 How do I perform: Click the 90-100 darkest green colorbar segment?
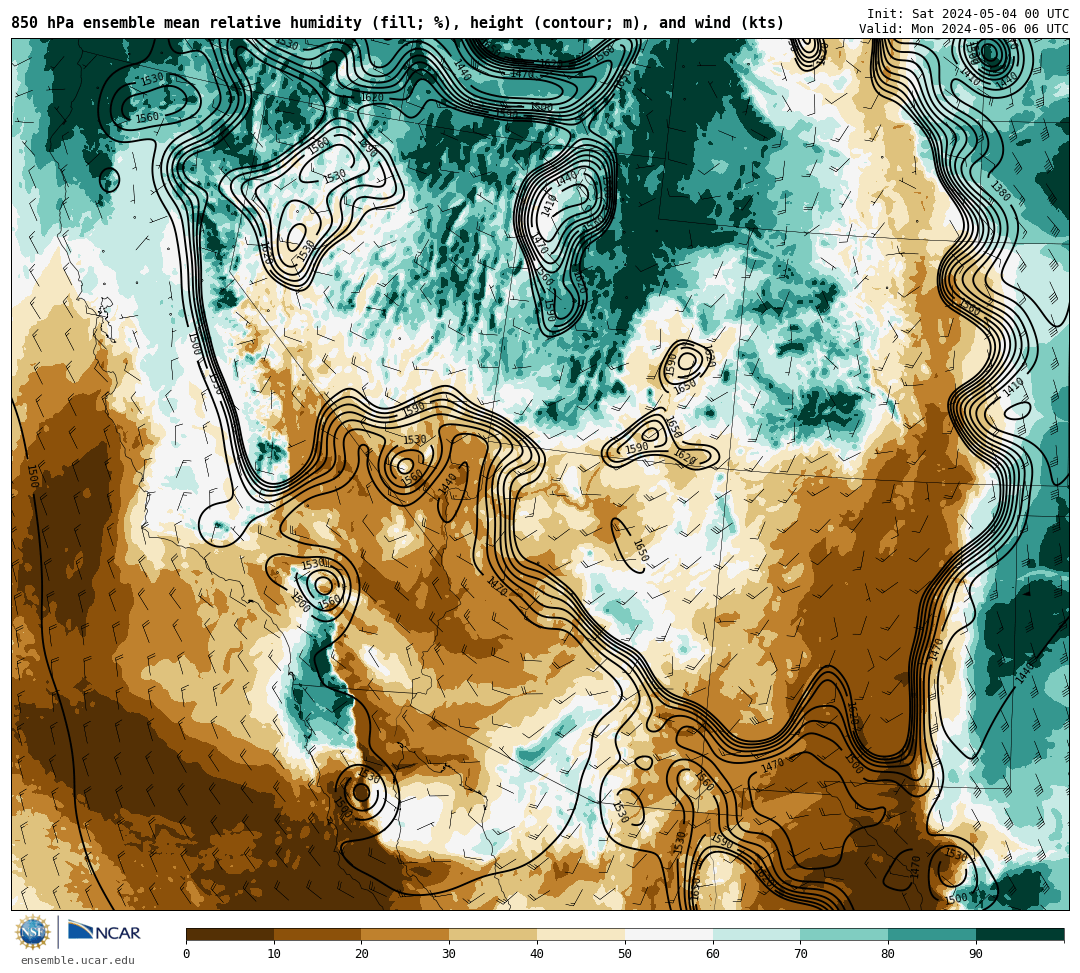[x=1020, y=934]
